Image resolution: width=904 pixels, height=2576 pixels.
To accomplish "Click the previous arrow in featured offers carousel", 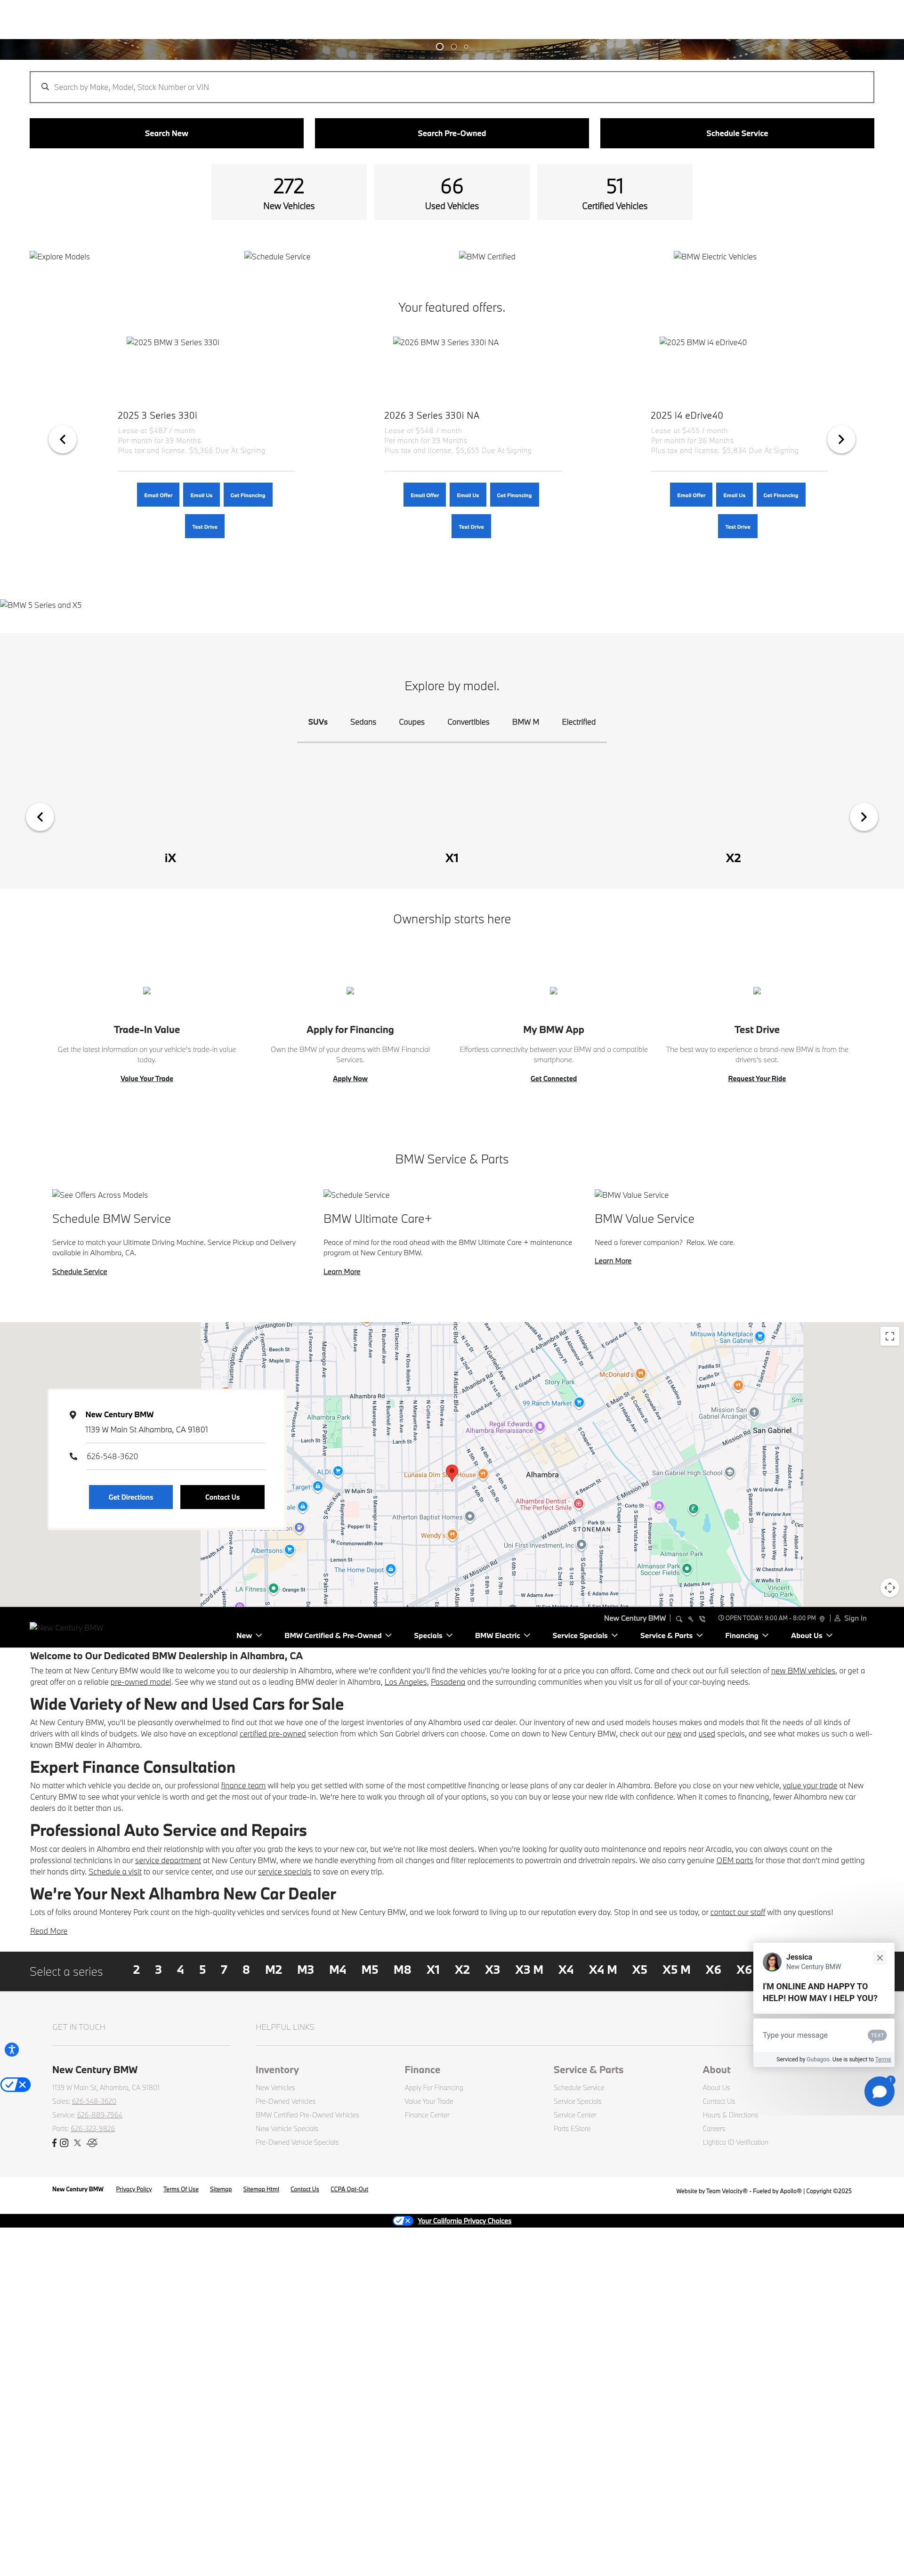I will point(63,439).
